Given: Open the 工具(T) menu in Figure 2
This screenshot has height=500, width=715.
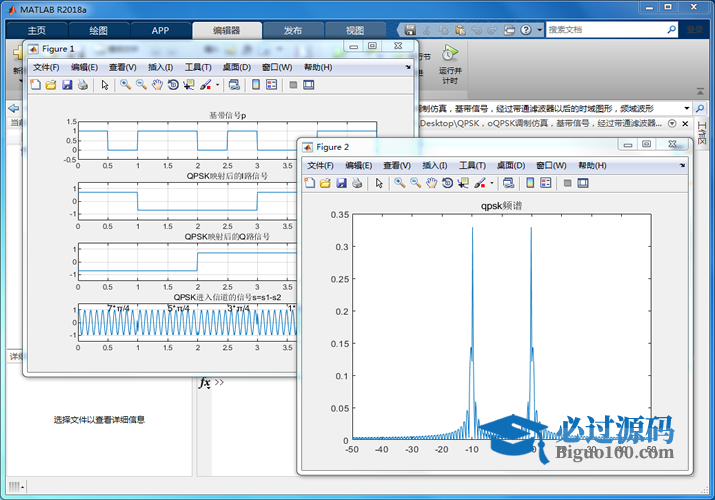Looking at the screenshot, I should pyautogui.click(x=474, y=165).
